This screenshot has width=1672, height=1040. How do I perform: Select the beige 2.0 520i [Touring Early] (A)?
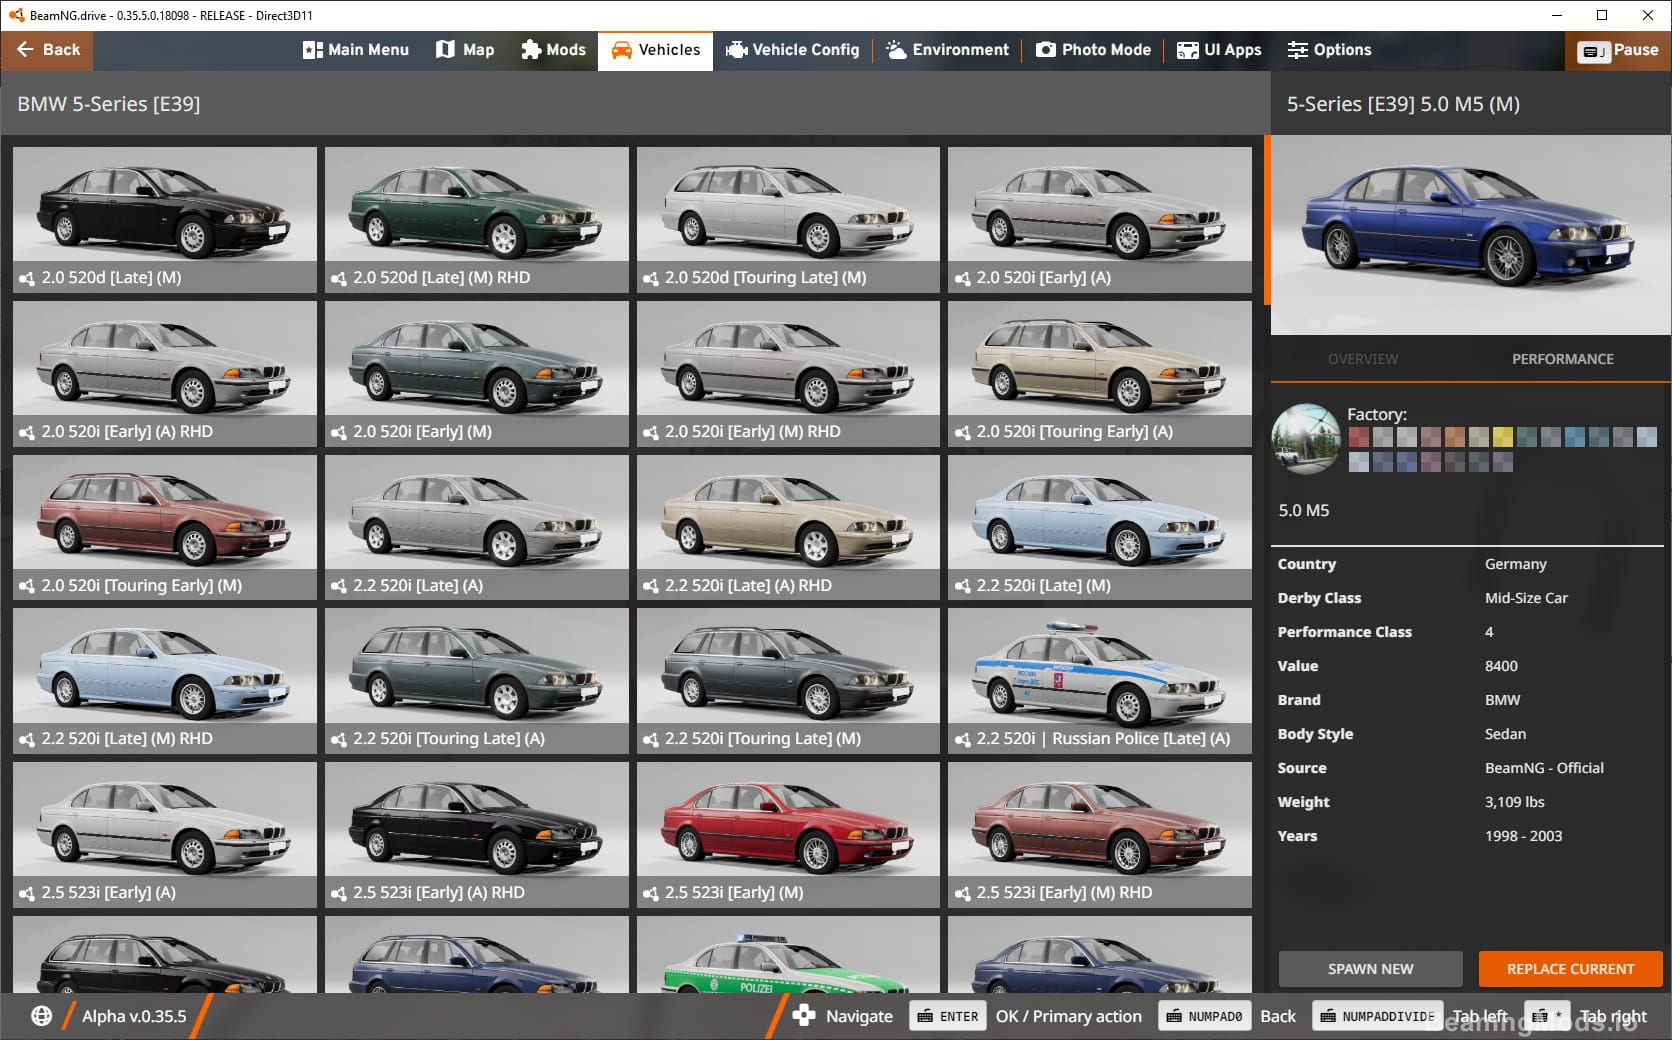coord(1100,374)
